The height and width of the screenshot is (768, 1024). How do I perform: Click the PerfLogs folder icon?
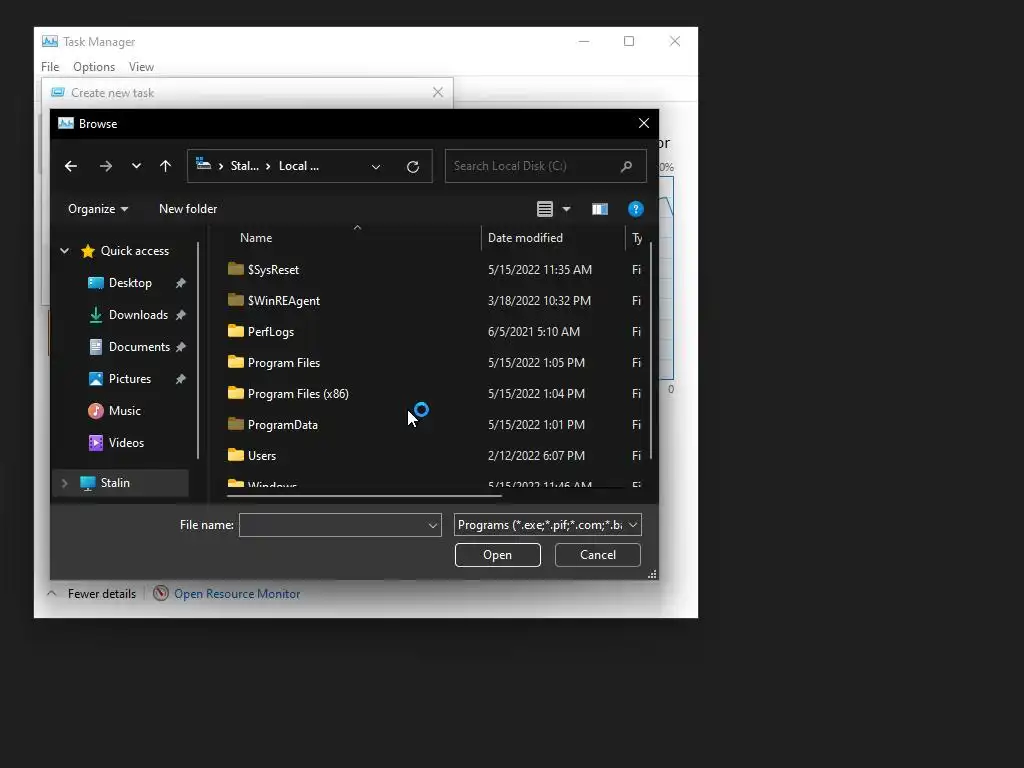(236, 330)
